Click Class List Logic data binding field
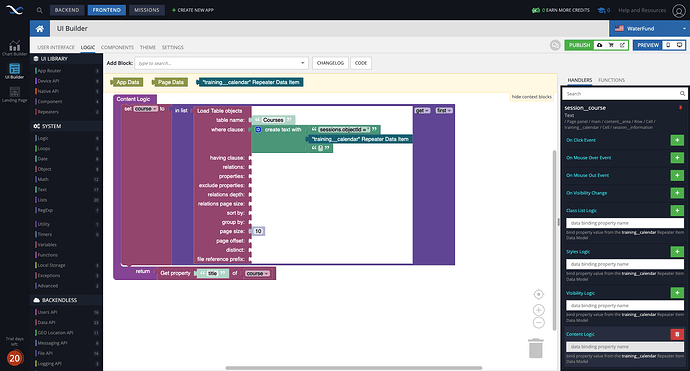Image resolution: width=690 pixels, height=371 pixels. tap(624, 223)
